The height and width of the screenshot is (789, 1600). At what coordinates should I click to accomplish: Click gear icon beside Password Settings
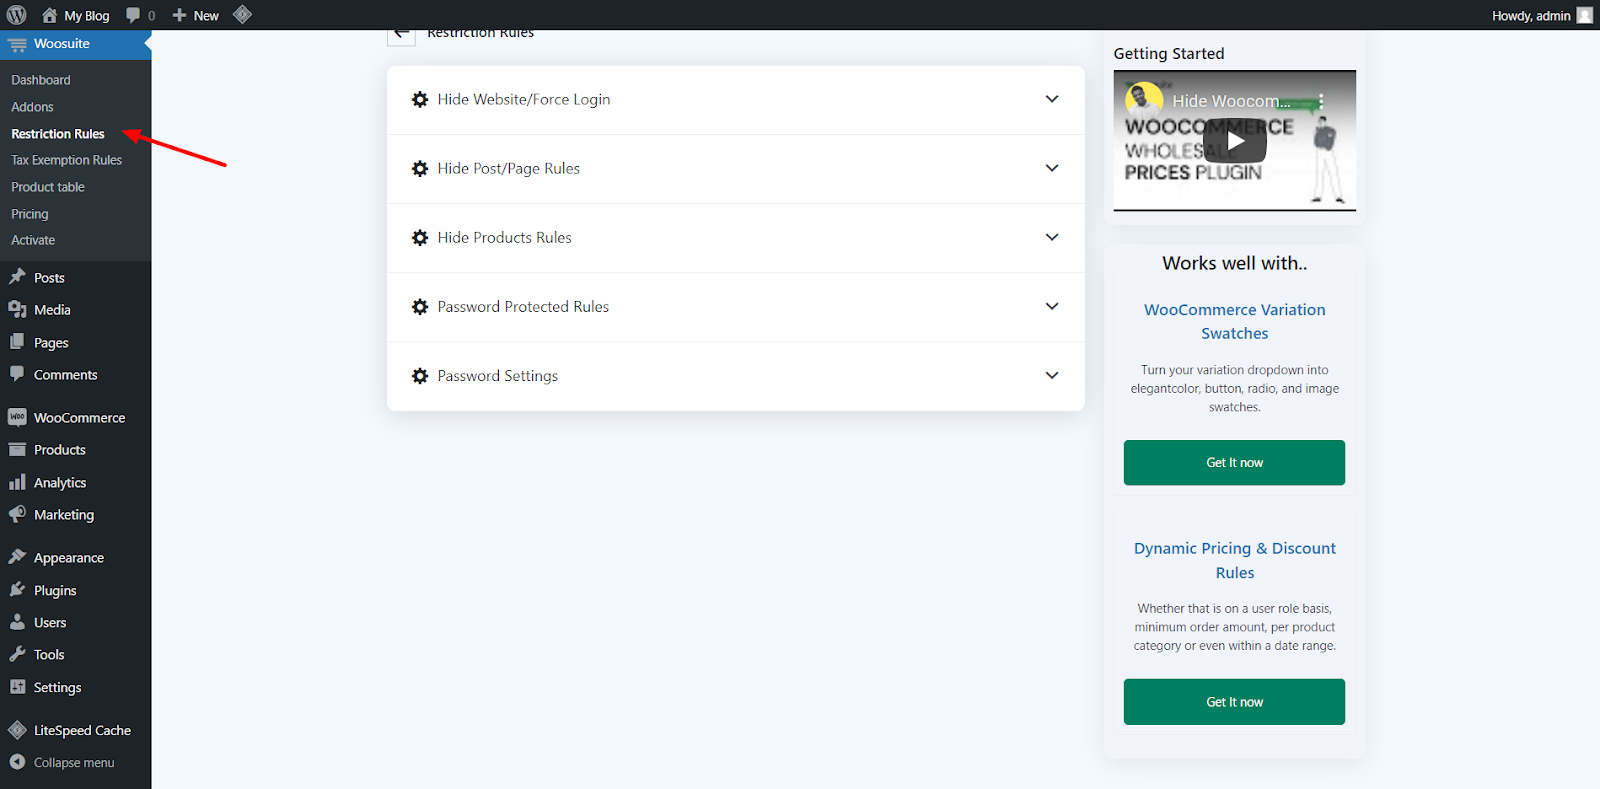tap(420, 376)
